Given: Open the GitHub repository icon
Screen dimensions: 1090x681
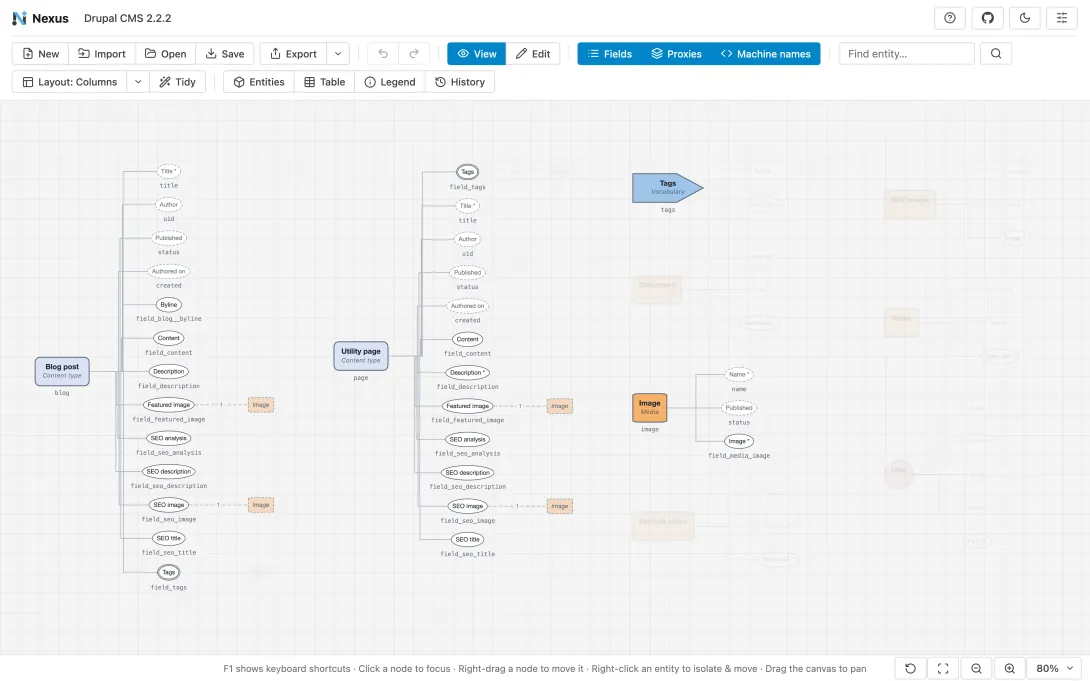Looking at the screenshot, I should coord(987,18).
